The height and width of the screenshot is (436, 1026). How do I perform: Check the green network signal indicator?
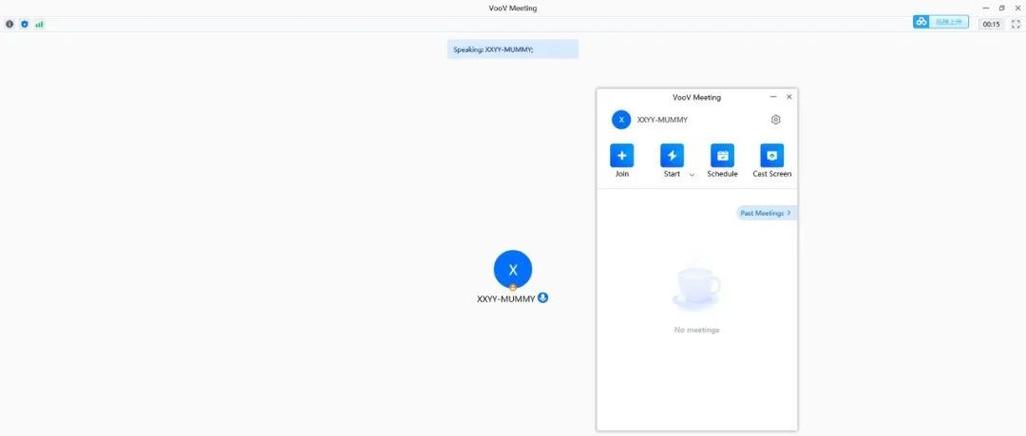(39, 24)
